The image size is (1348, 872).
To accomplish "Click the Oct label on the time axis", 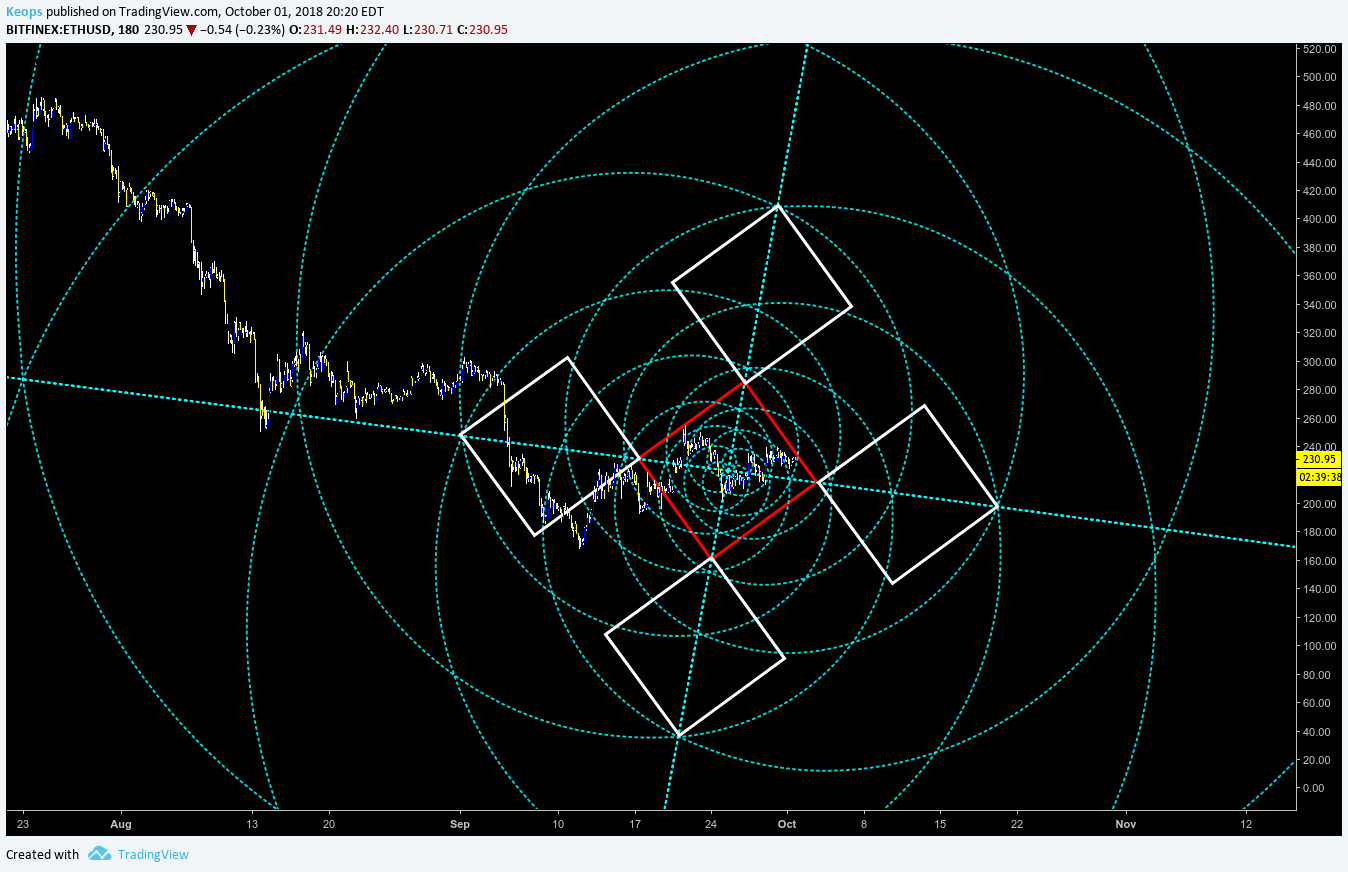I will 787,825.
